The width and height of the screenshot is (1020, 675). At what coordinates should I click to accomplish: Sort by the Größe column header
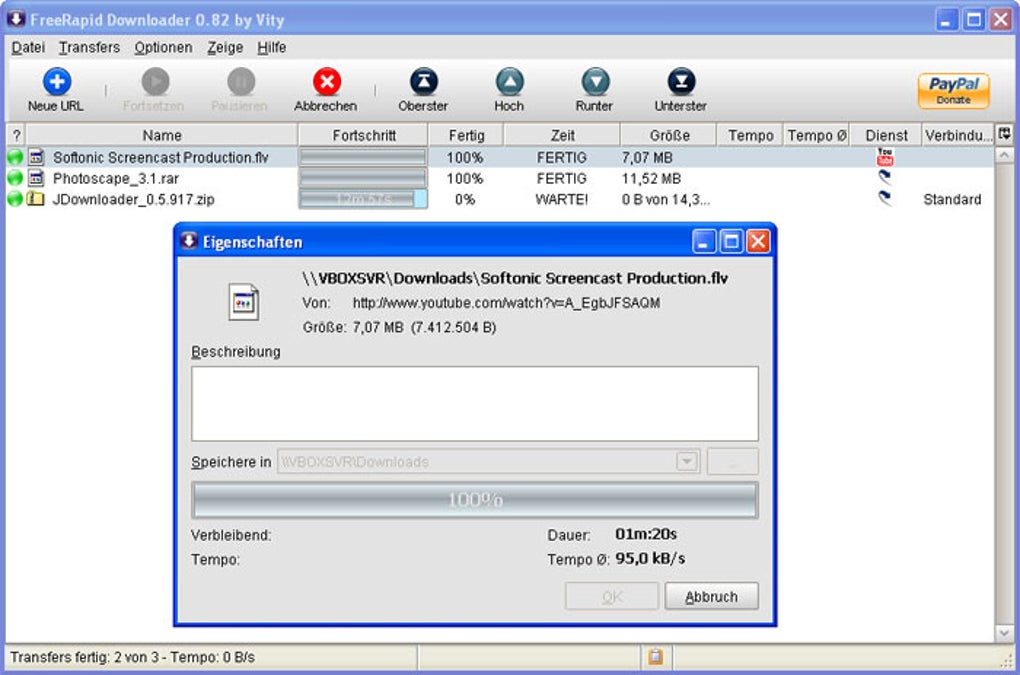[x=669, y=135]
